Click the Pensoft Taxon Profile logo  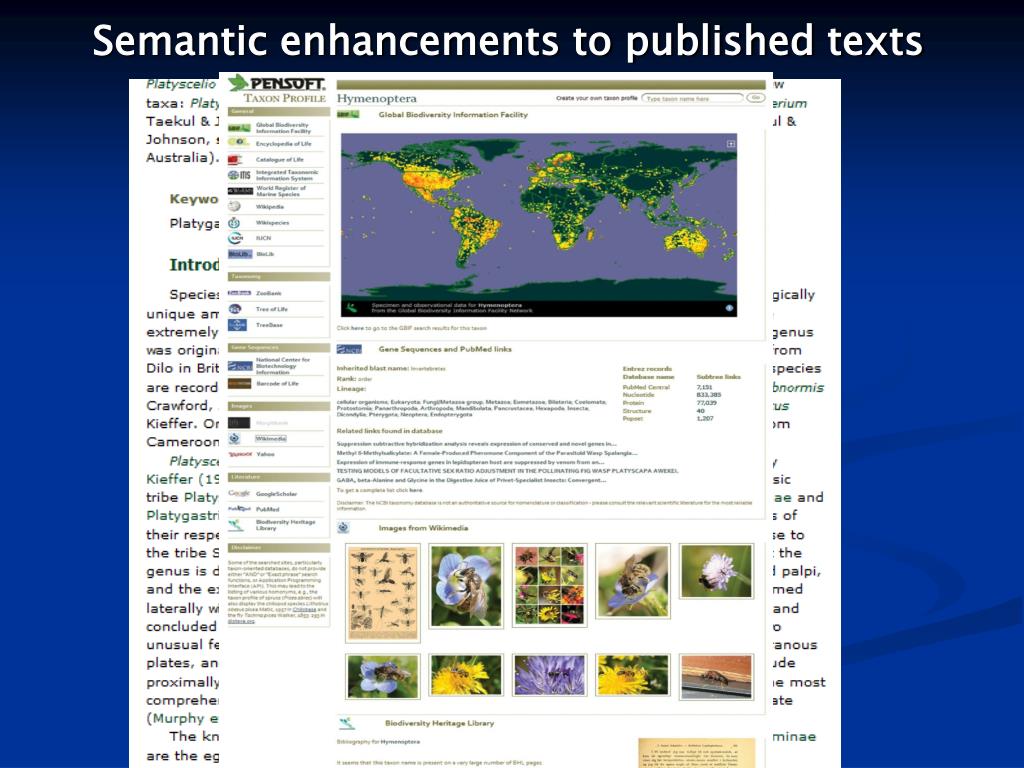coord(278,89)
